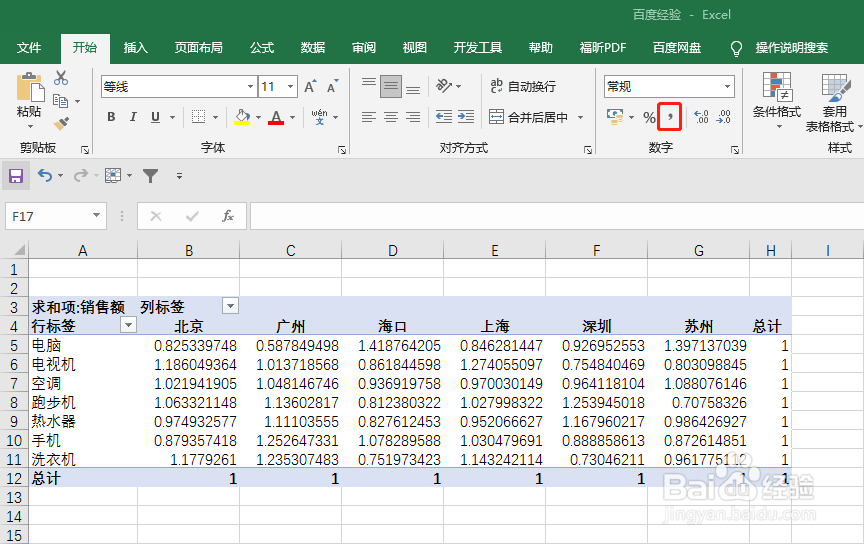This screenshot has width=864, height=544.
Task: Customize Quick Access Toolbar arrow
Action: pos(179,176)
